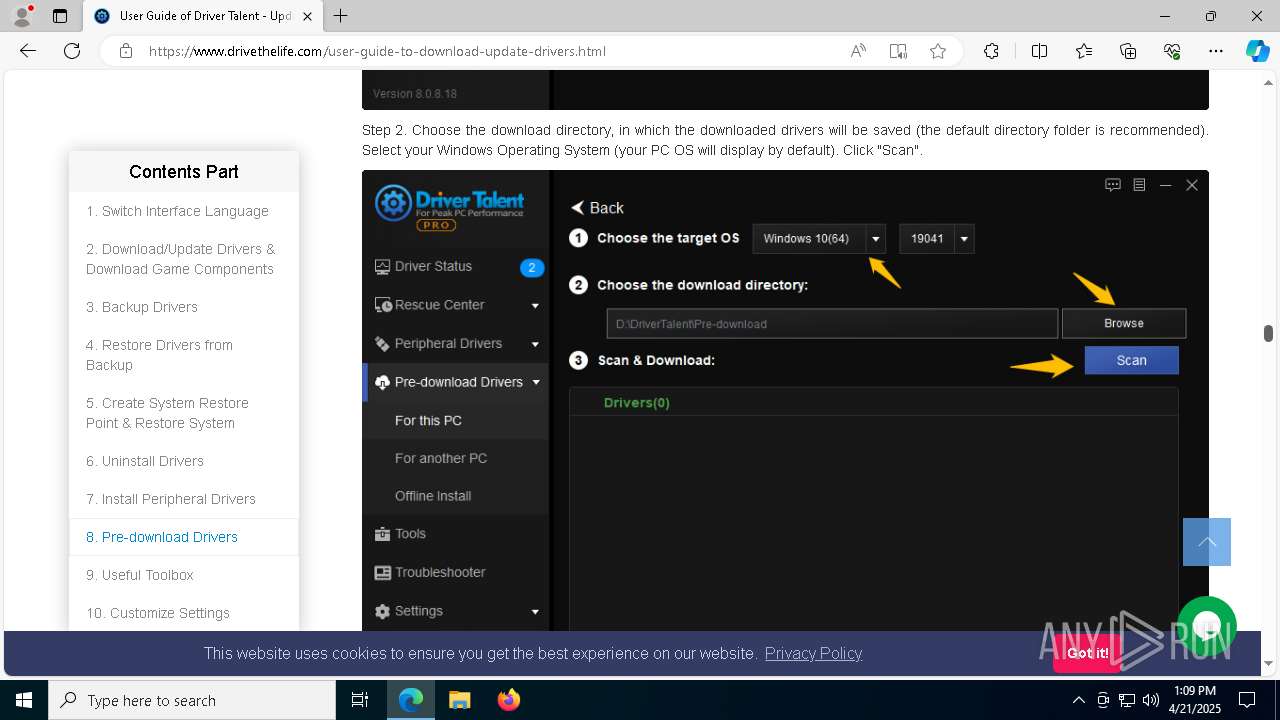Screen dimensions: 1280x720
Task: Open the tab actions menu icon
Action: (60, 16)
